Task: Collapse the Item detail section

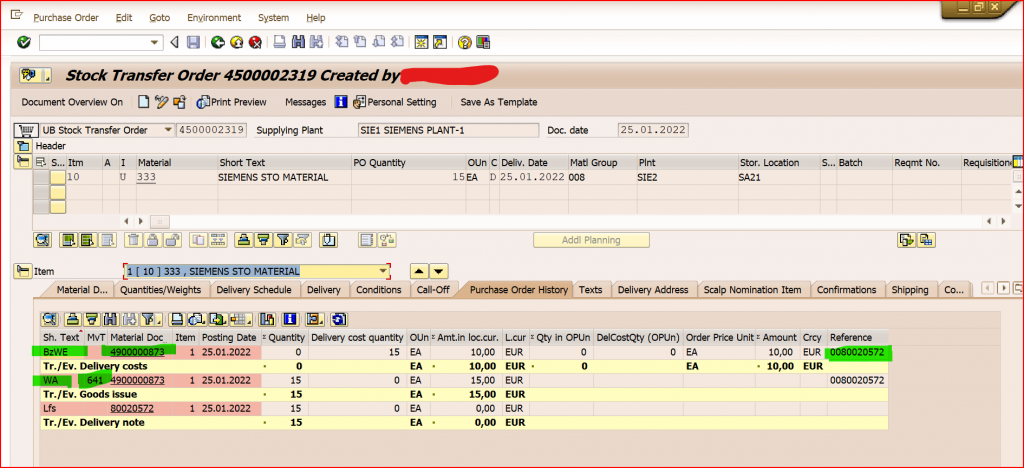Action: tap(22, 270)
